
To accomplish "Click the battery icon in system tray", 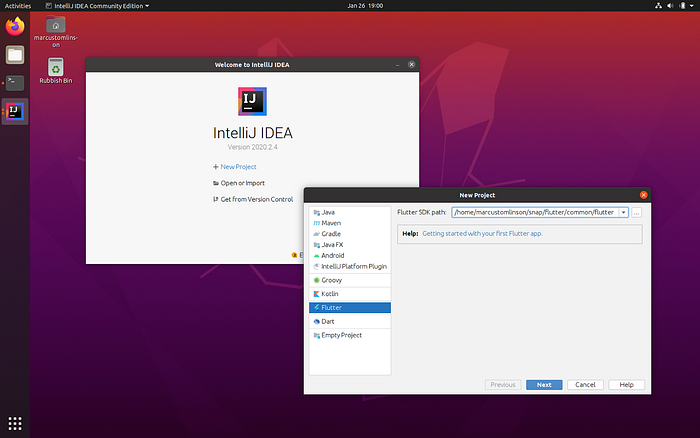I will point(682,6).
